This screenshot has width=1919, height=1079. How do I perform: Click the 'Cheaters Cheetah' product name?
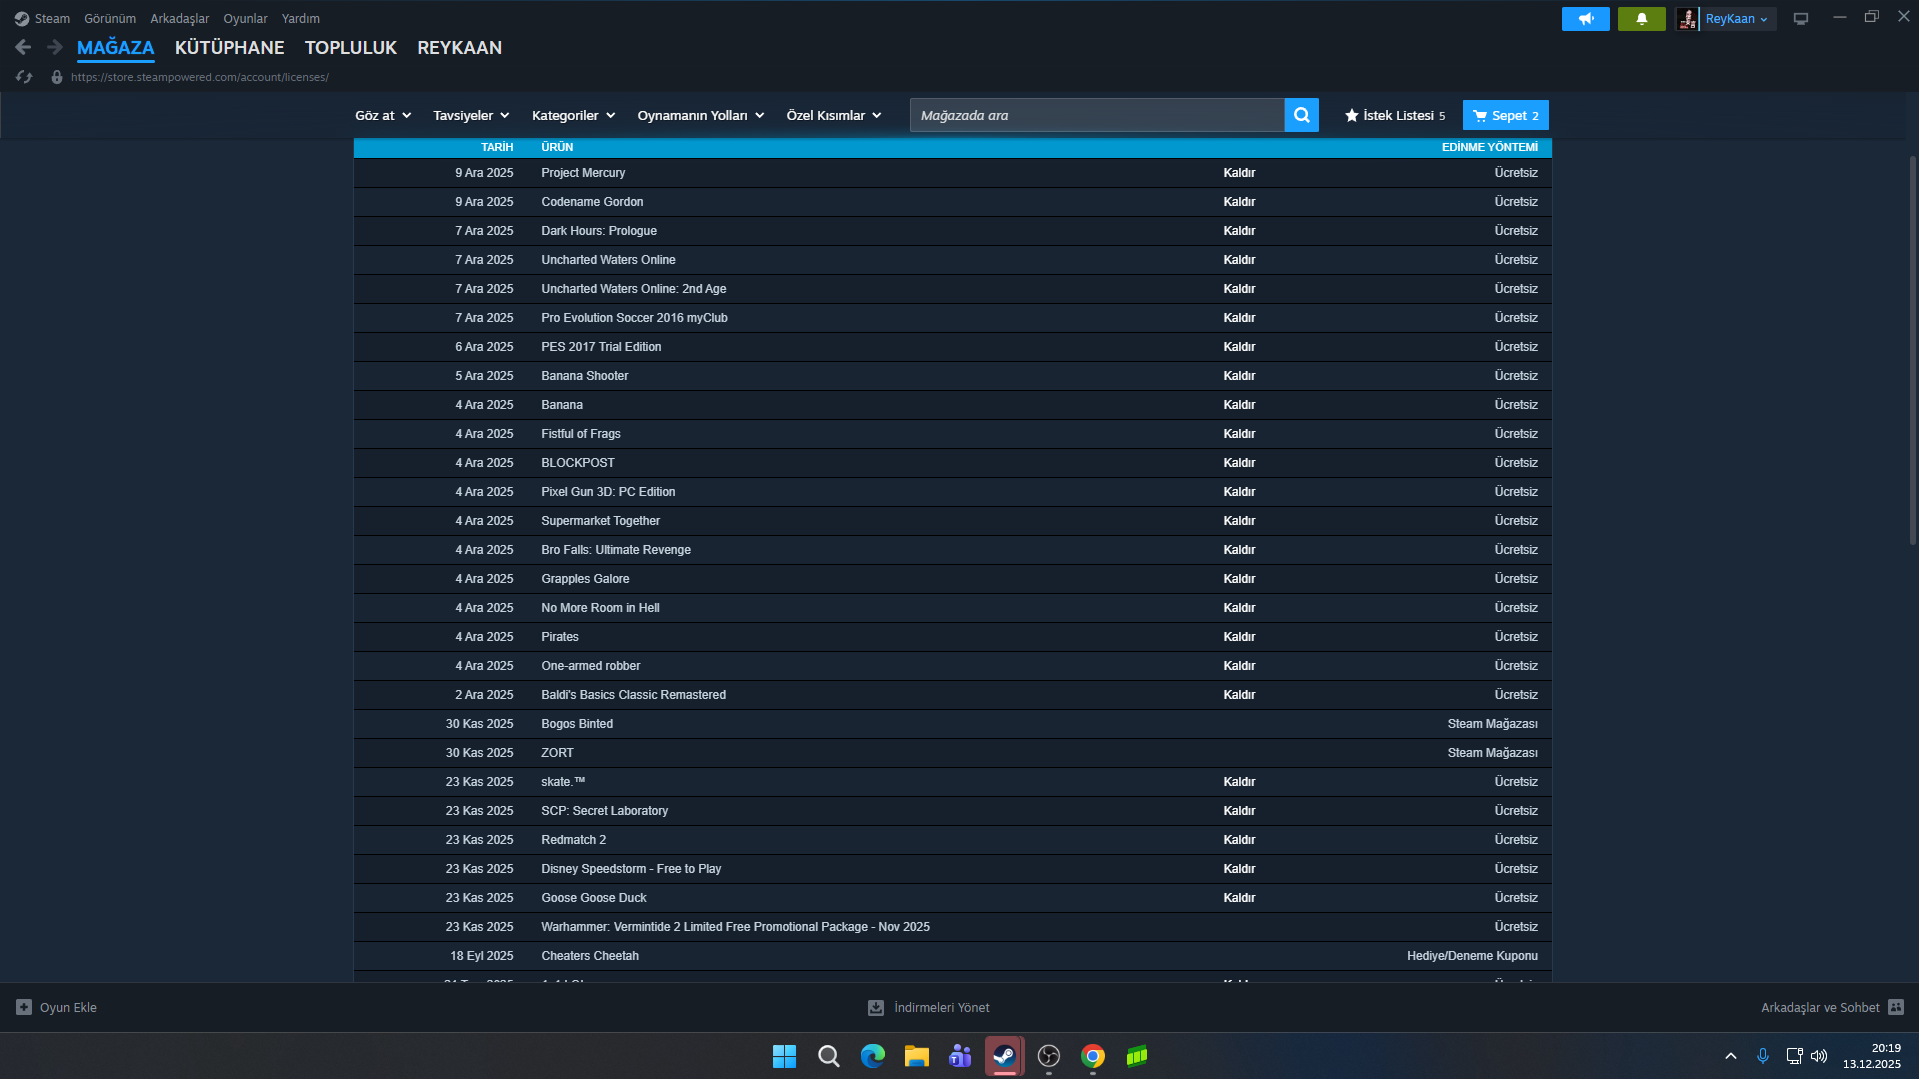pyautogui.click(x=590, y=956)
